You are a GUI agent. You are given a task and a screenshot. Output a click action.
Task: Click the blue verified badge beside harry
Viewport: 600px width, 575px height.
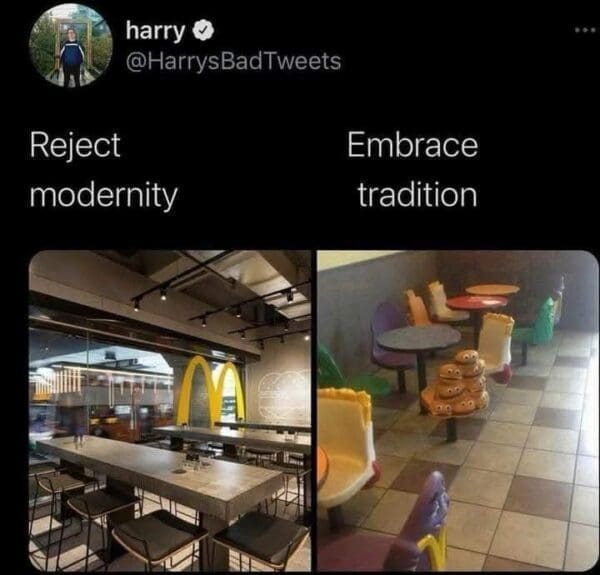(199, 32)
